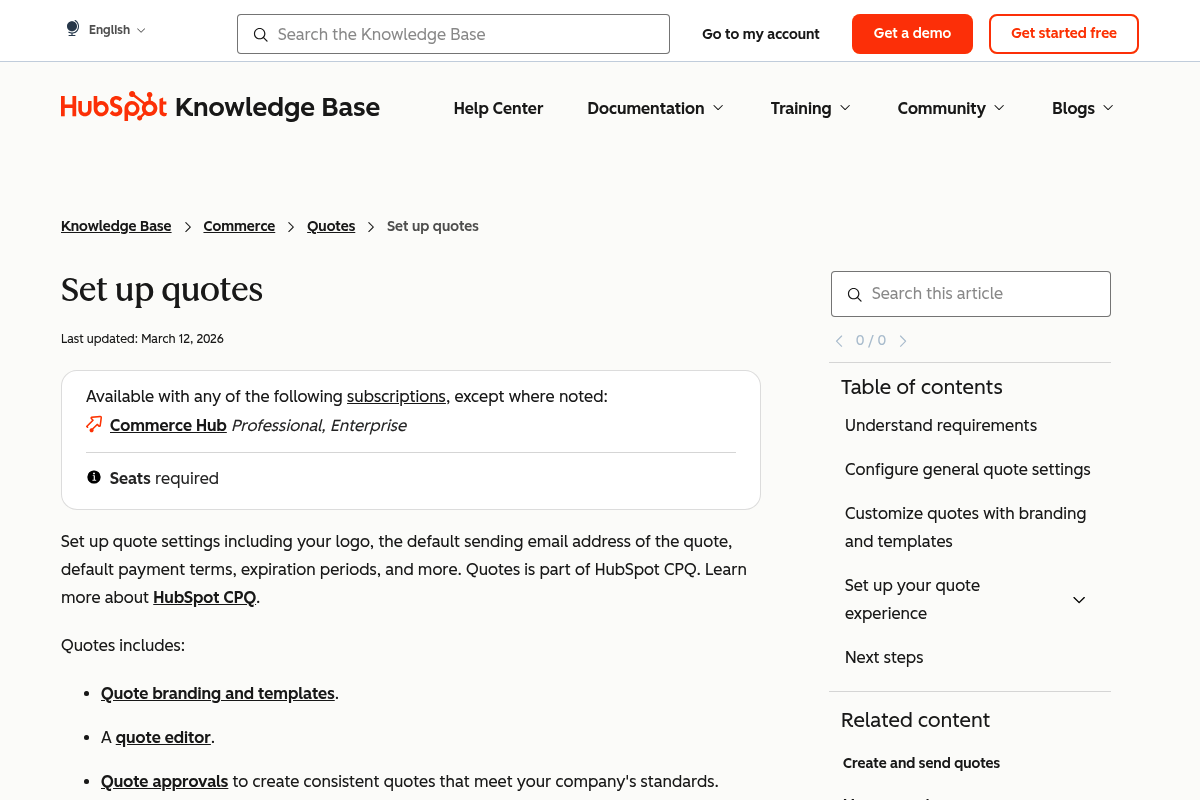This screenshot has width=1200, height=800.
Task: Click the language globe icon
Action: click(x=71, y=28)
